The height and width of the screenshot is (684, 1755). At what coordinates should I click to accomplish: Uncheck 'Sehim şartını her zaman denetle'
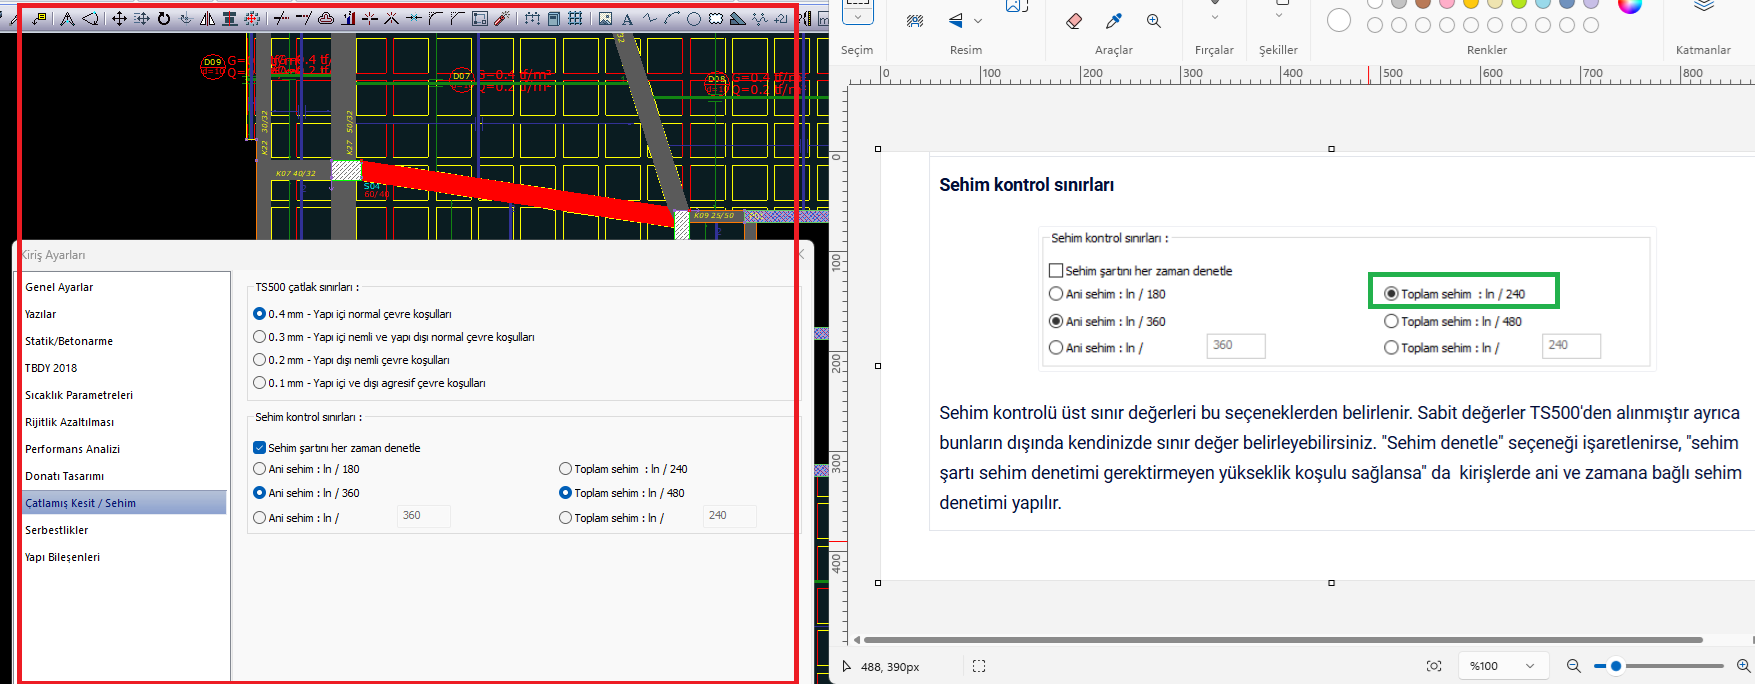(259, 448)
